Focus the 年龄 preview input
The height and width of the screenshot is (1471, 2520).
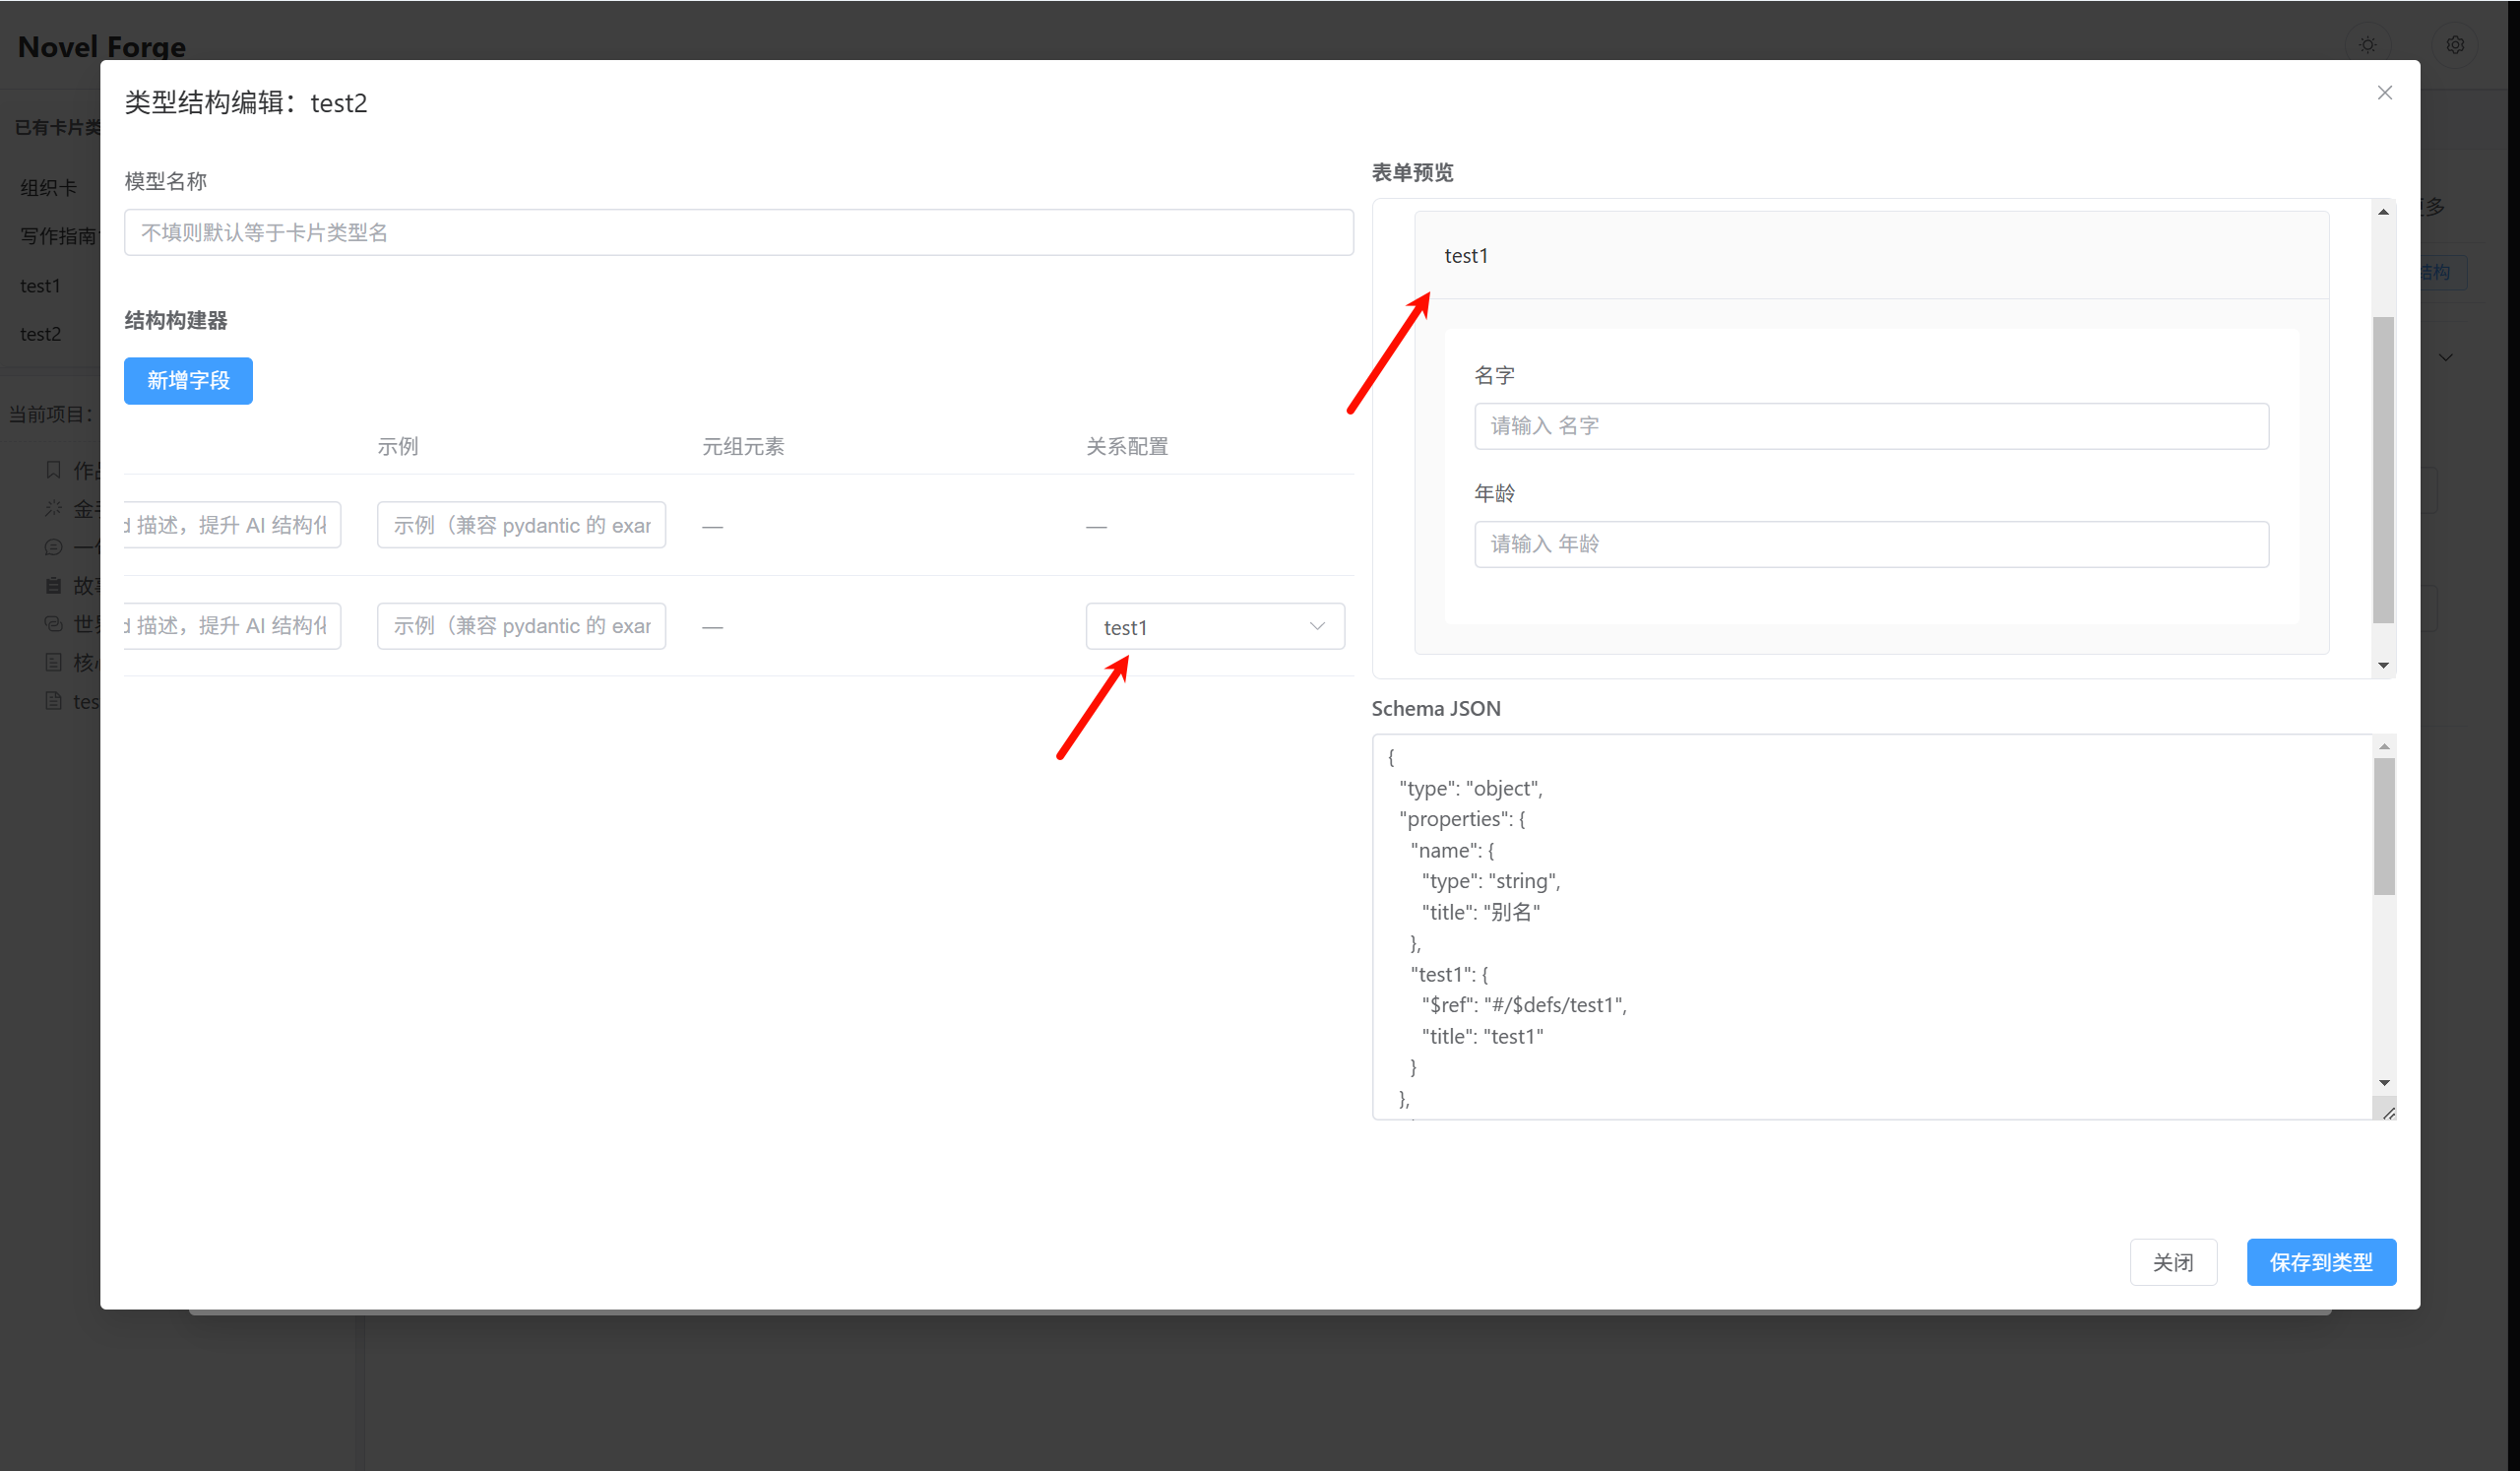[1871, 544]
